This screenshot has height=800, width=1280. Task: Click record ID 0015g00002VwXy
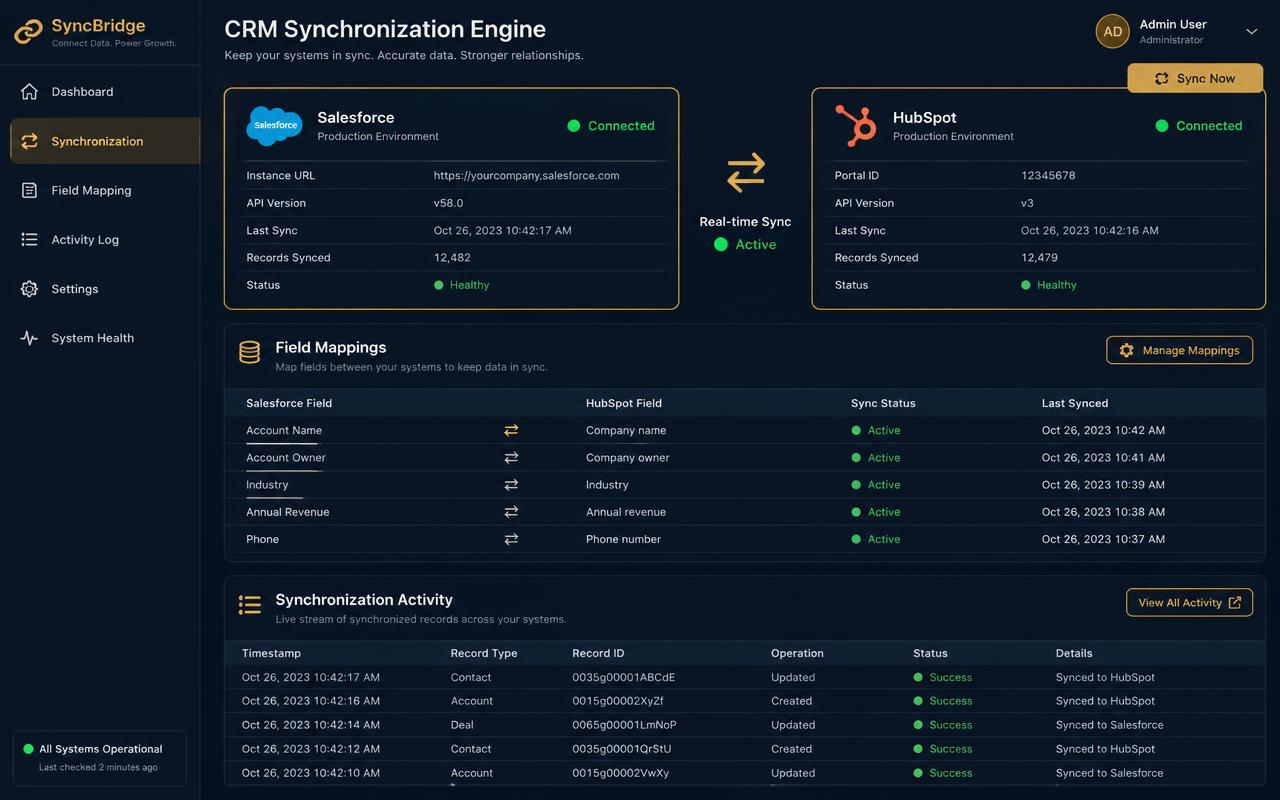(x=621, y=773)
